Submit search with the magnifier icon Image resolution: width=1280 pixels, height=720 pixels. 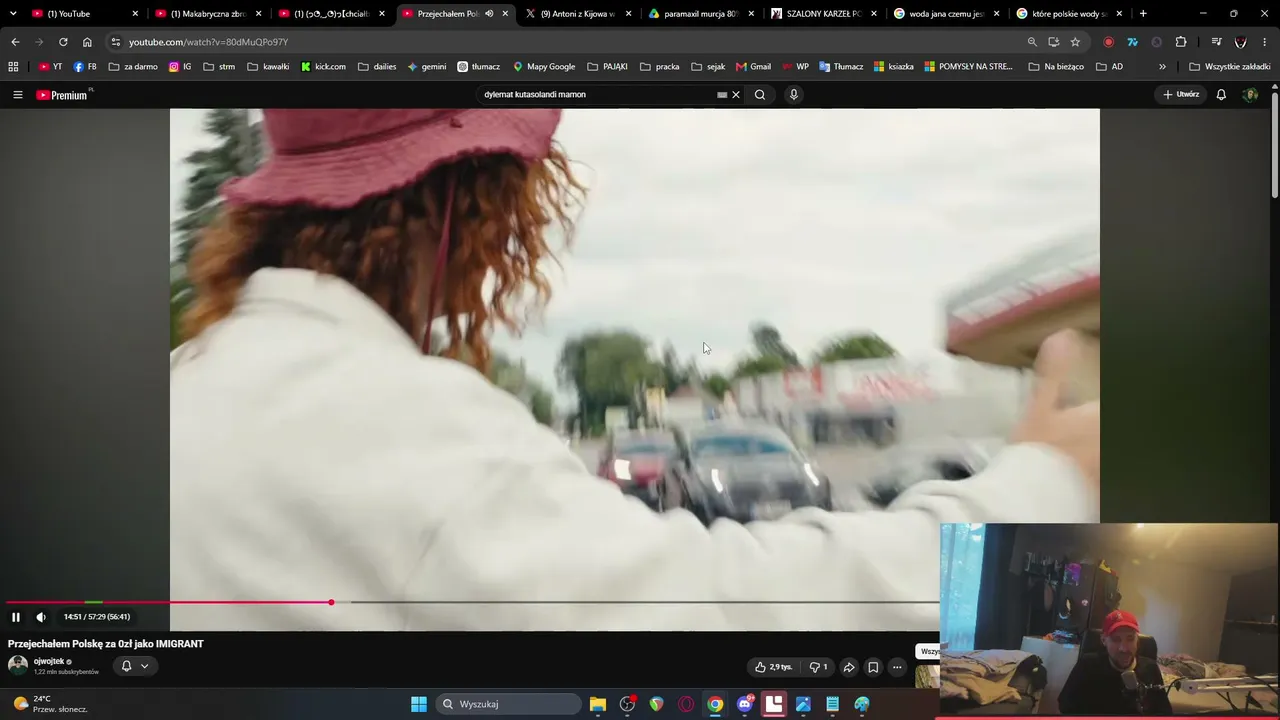760,95
